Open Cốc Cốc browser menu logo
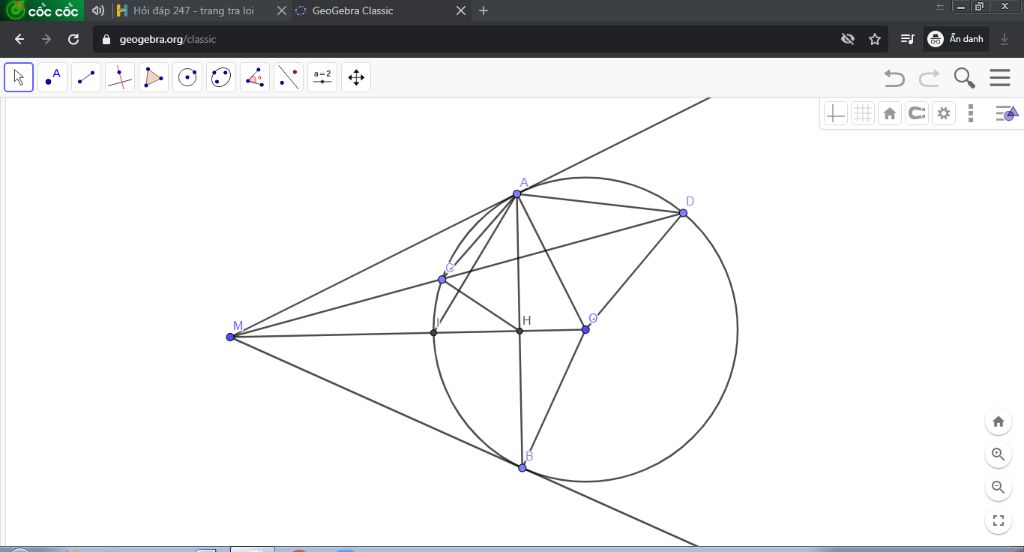Screen dimensions: 1024x552 pyautogui.click(x=42, y=10)
